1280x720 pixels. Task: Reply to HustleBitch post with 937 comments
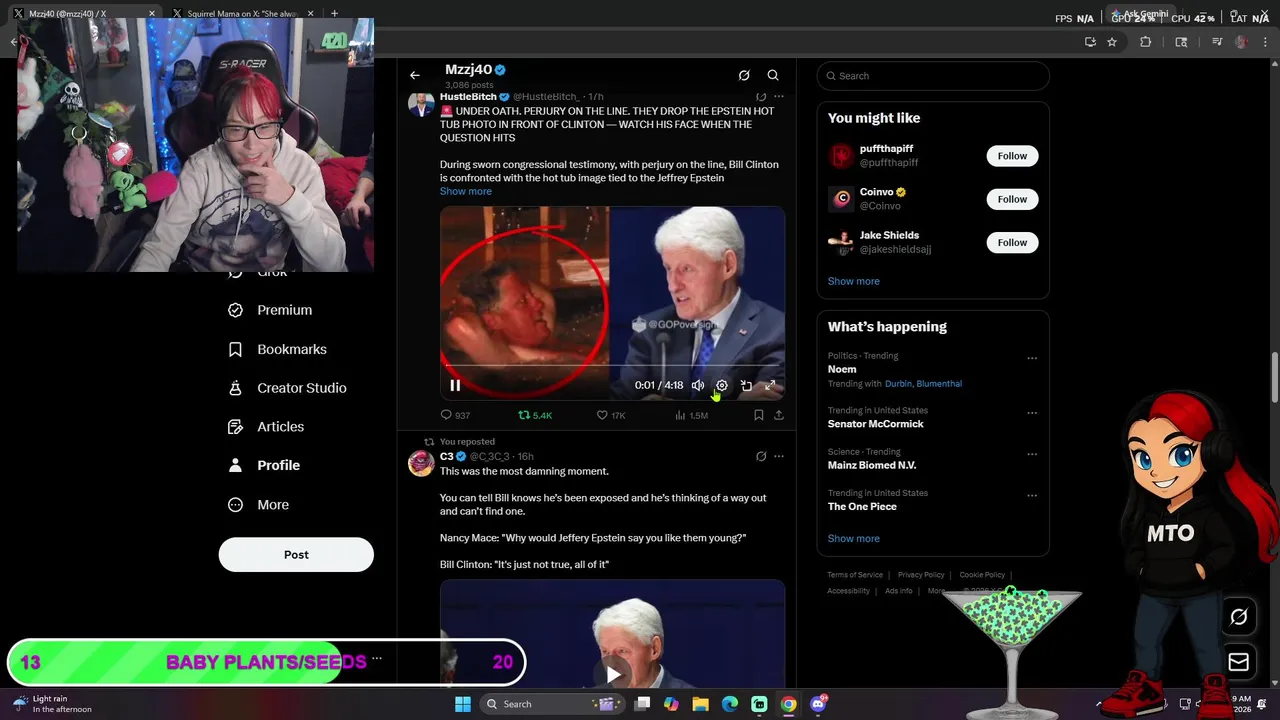tap(455, 415)
